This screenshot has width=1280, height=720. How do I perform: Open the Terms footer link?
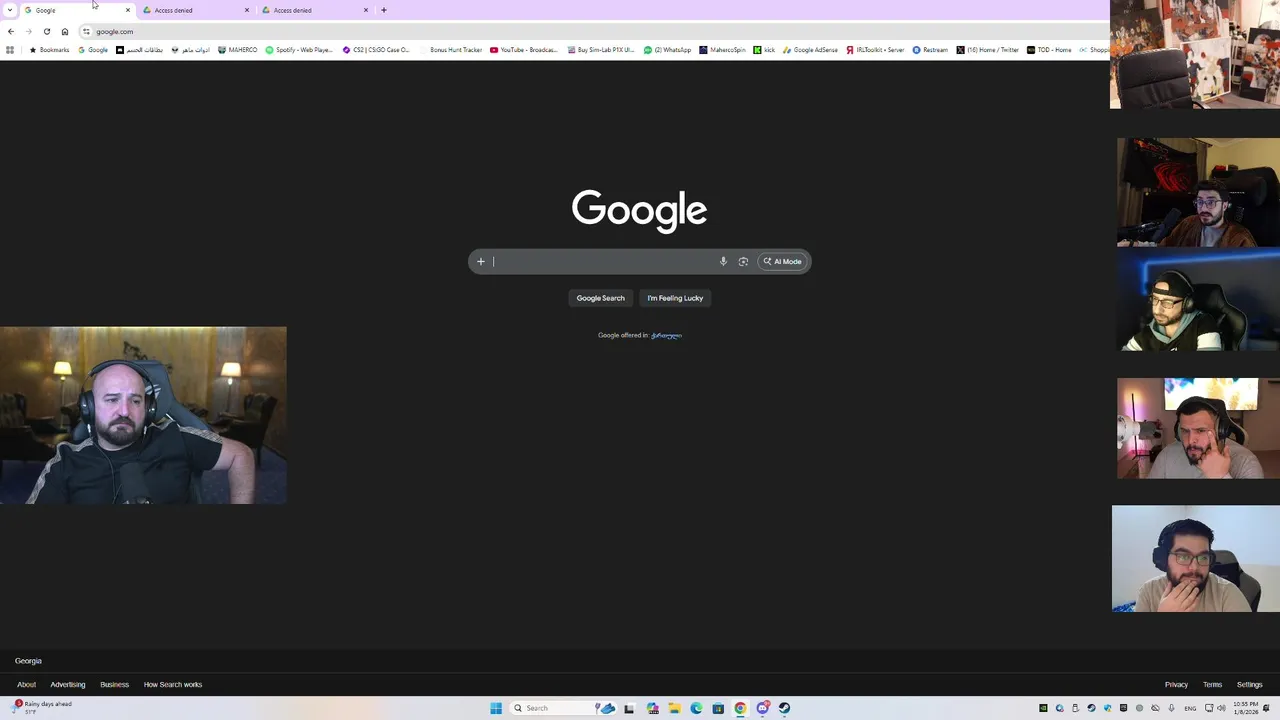(1212, 685)
